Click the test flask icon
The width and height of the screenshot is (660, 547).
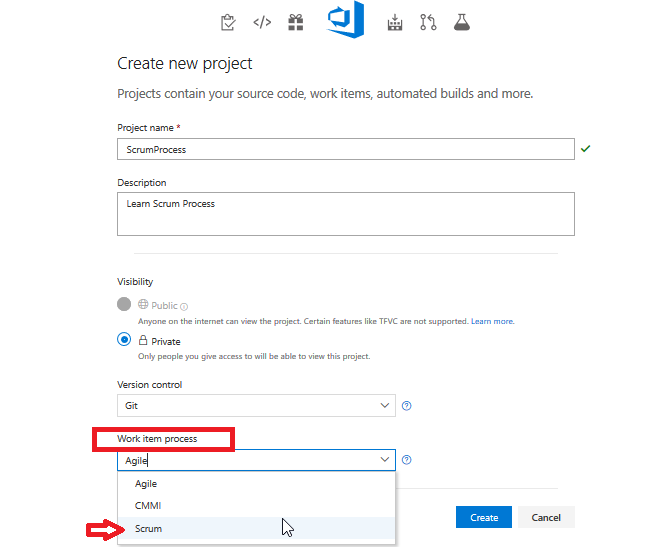point(461,22)
